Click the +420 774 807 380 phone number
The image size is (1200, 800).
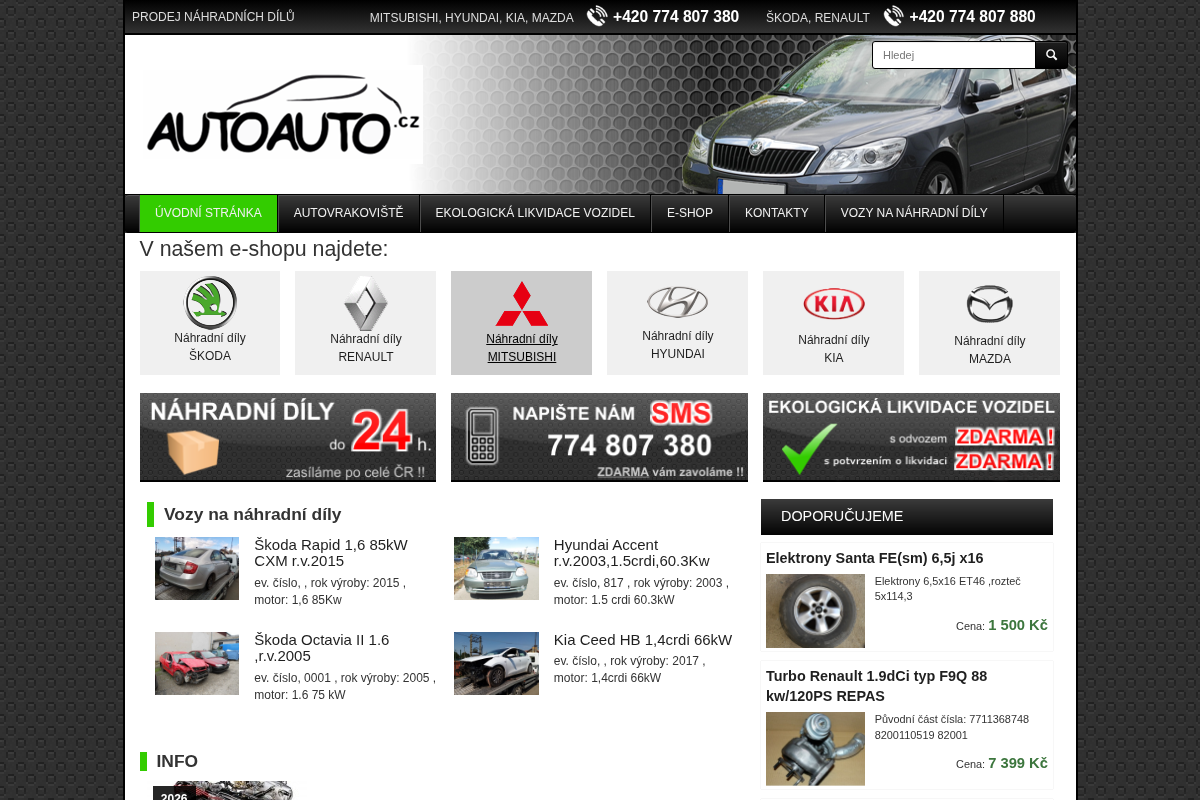tap(676, 16)
